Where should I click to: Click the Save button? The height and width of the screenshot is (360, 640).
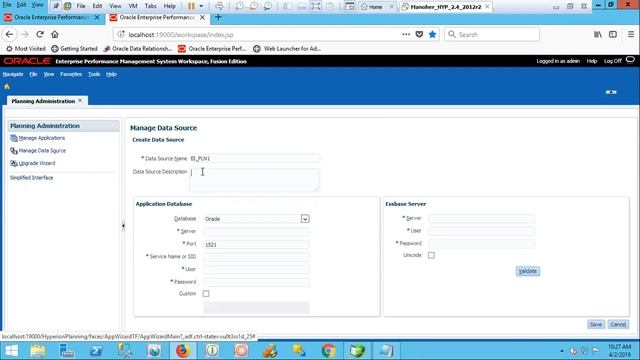coord(596,324)
